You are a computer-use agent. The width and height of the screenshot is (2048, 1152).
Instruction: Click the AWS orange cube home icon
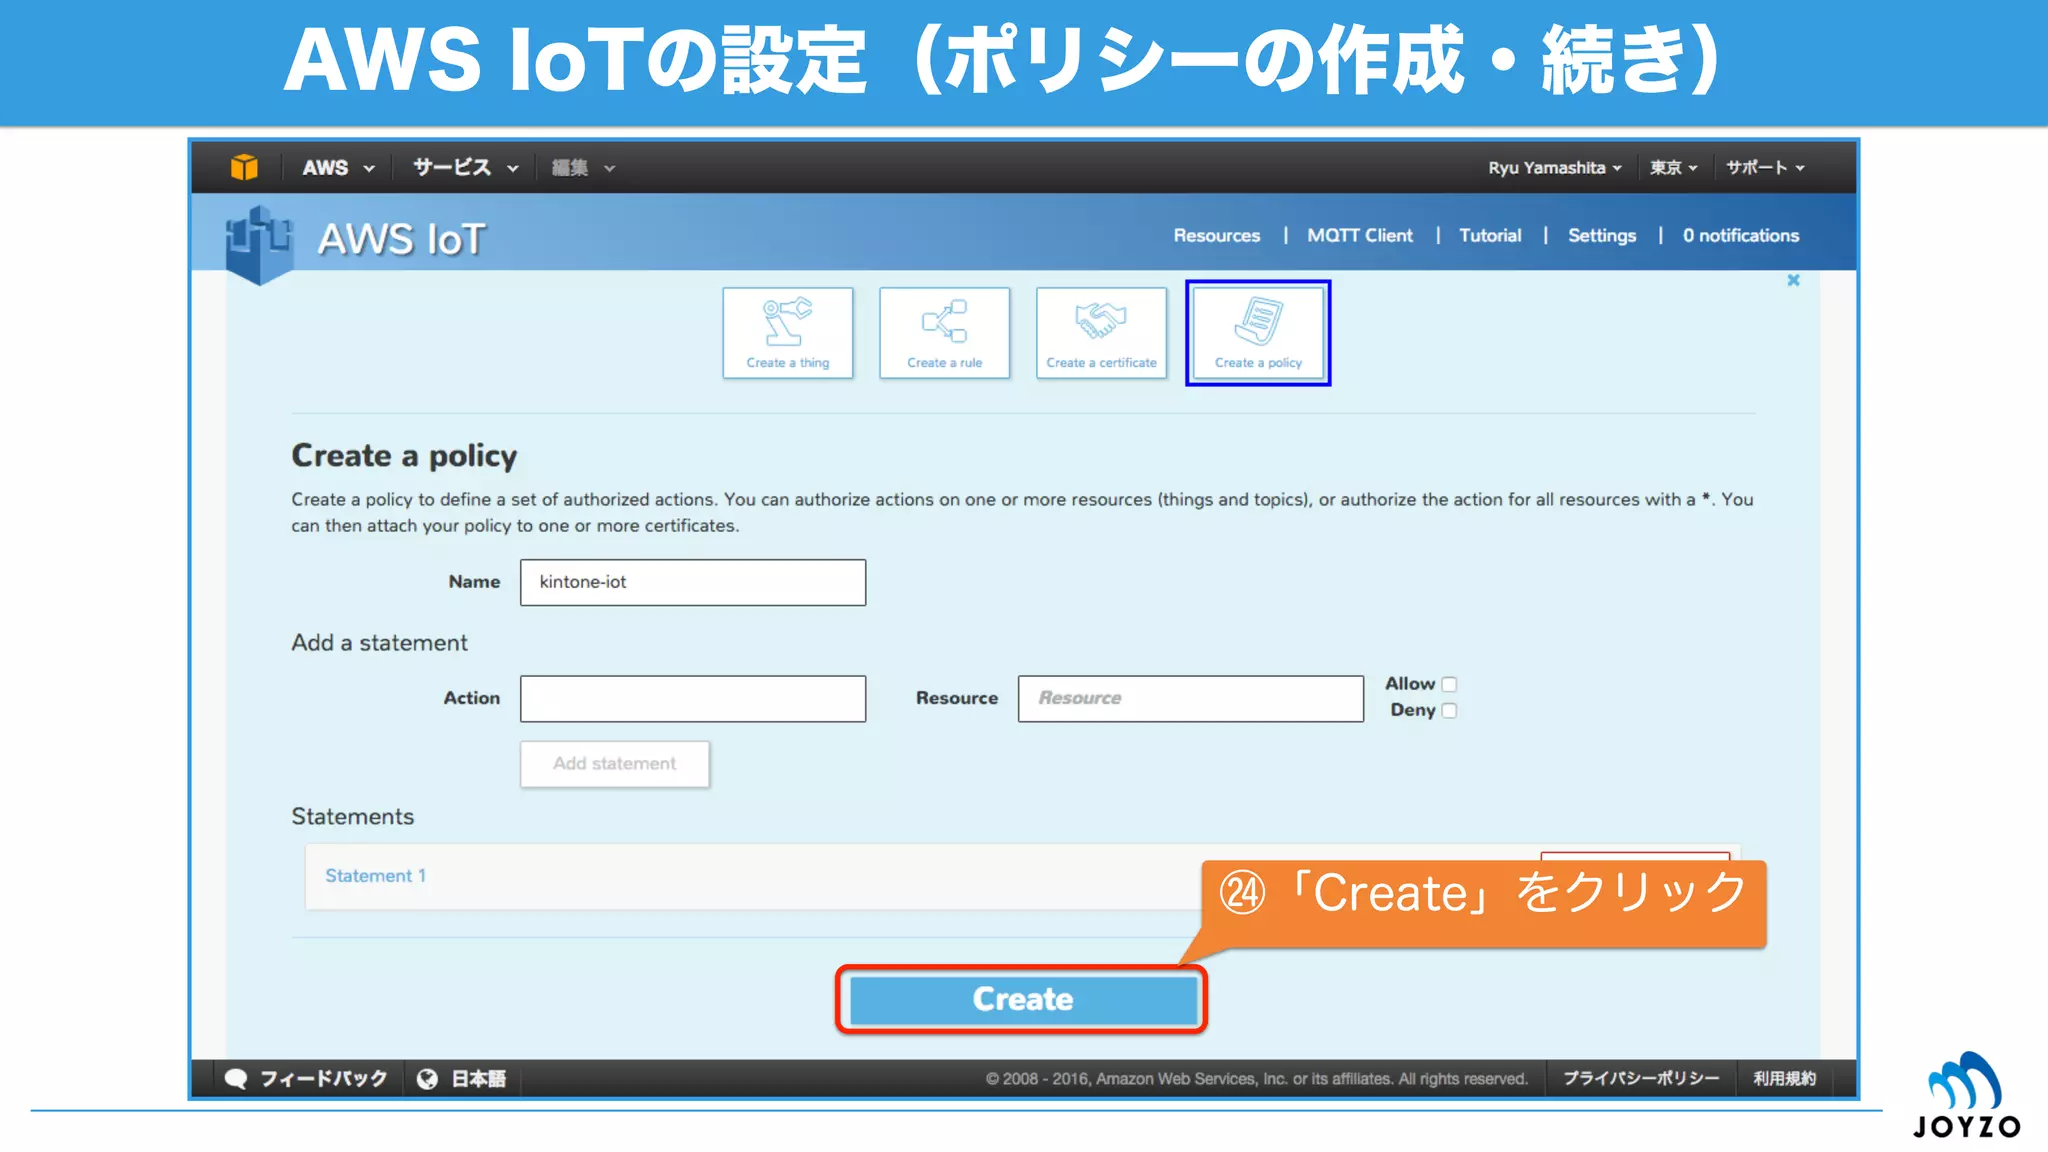(x=244, y=167)
